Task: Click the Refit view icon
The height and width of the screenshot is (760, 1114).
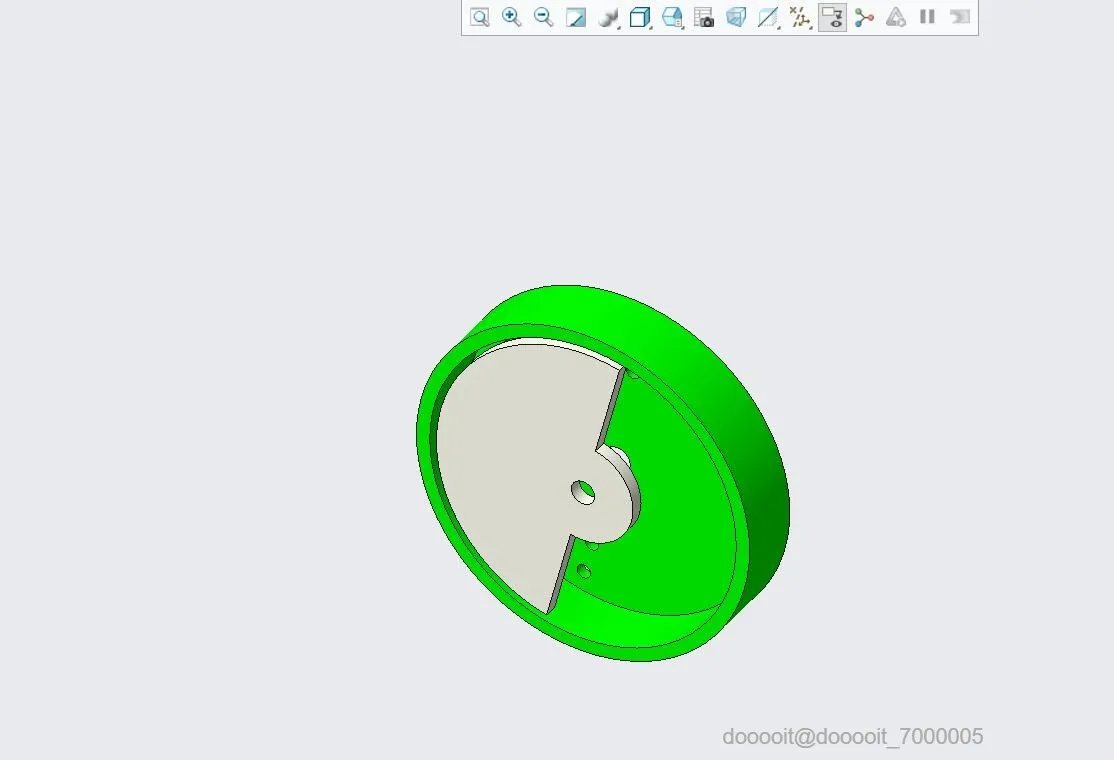Action: [x=480, y=17]
